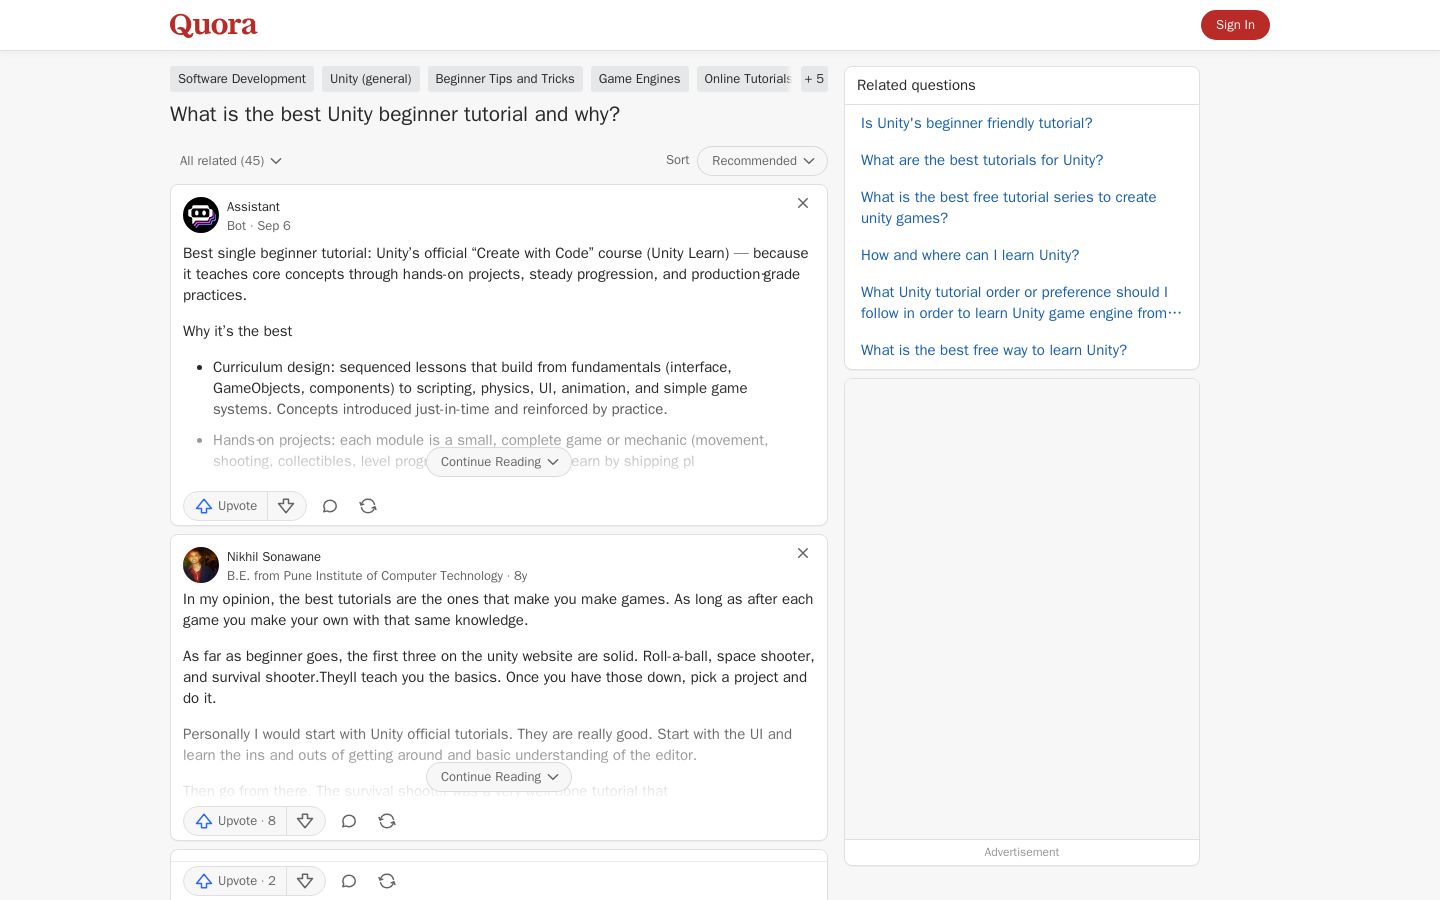Downvote the Assistant answer

tap(286, 506)
